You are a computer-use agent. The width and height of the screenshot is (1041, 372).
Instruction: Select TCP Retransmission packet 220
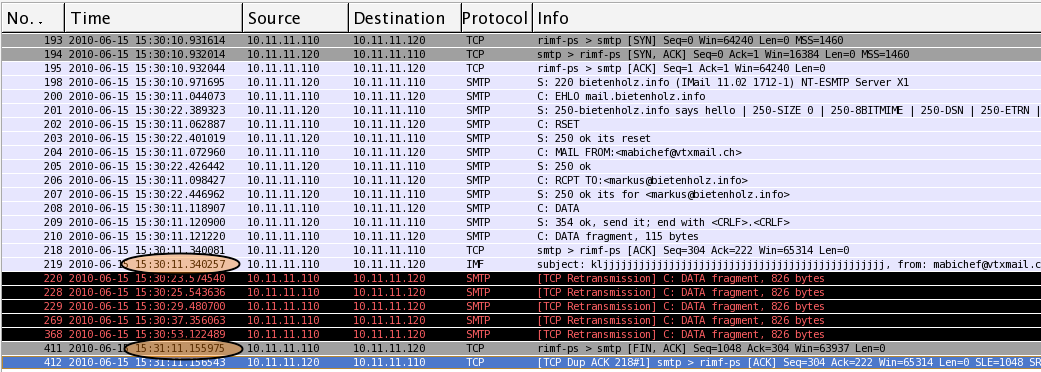coord(520,278)
